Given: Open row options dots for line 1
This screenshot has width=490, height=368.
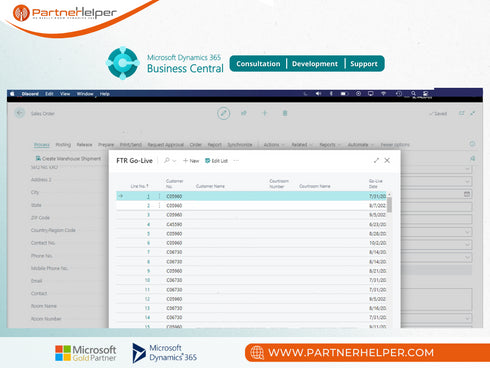Looking at the screenshot, I should pos(159,196).
